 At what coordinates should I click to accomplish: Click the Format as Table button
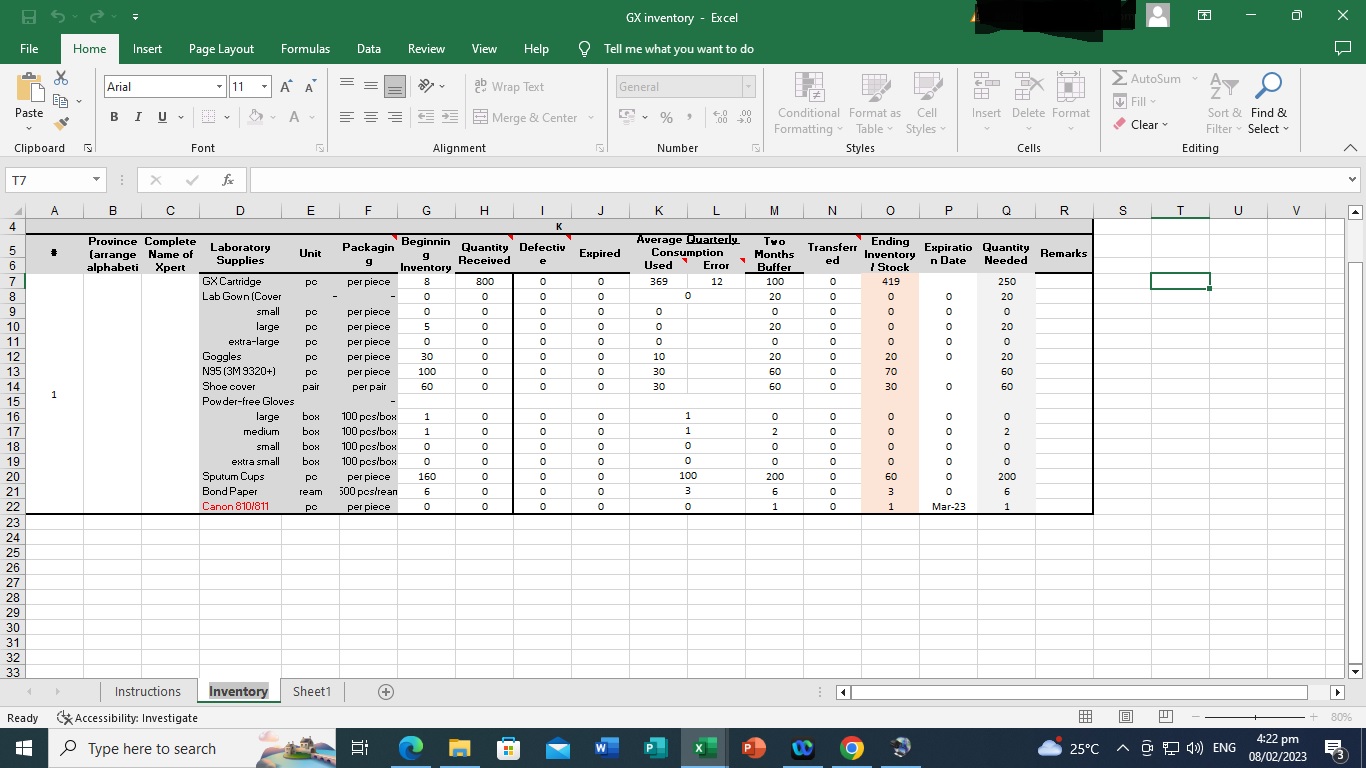pos(874,102)
